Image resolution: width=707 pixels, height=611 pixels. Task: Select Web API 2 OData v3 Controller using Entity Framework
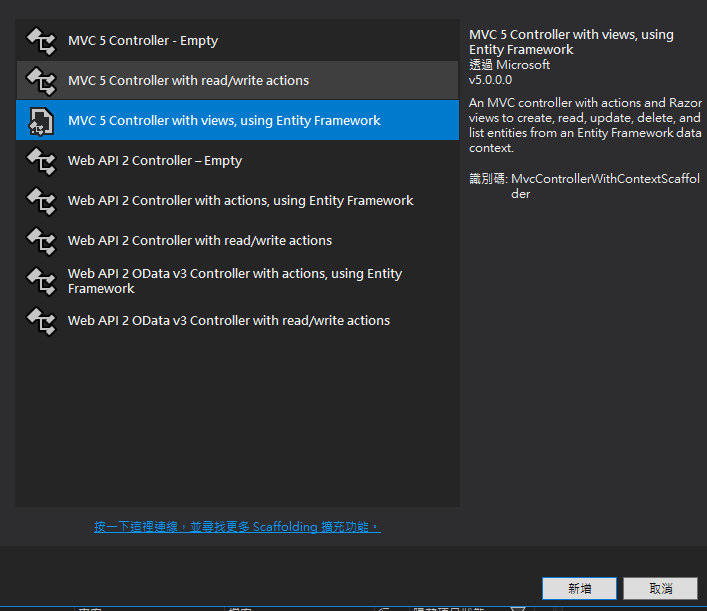[237, 281]
